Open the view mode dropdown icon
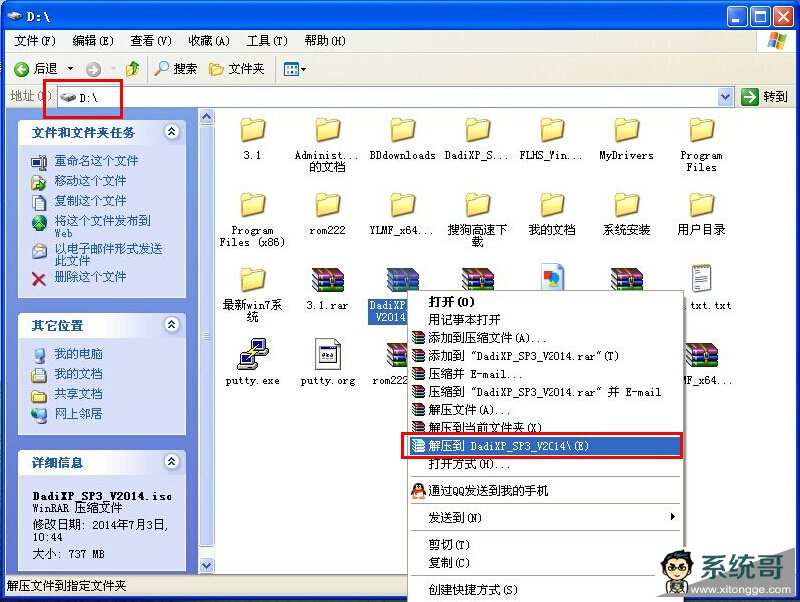Screen dimensions: 800x602 (294, 69)
